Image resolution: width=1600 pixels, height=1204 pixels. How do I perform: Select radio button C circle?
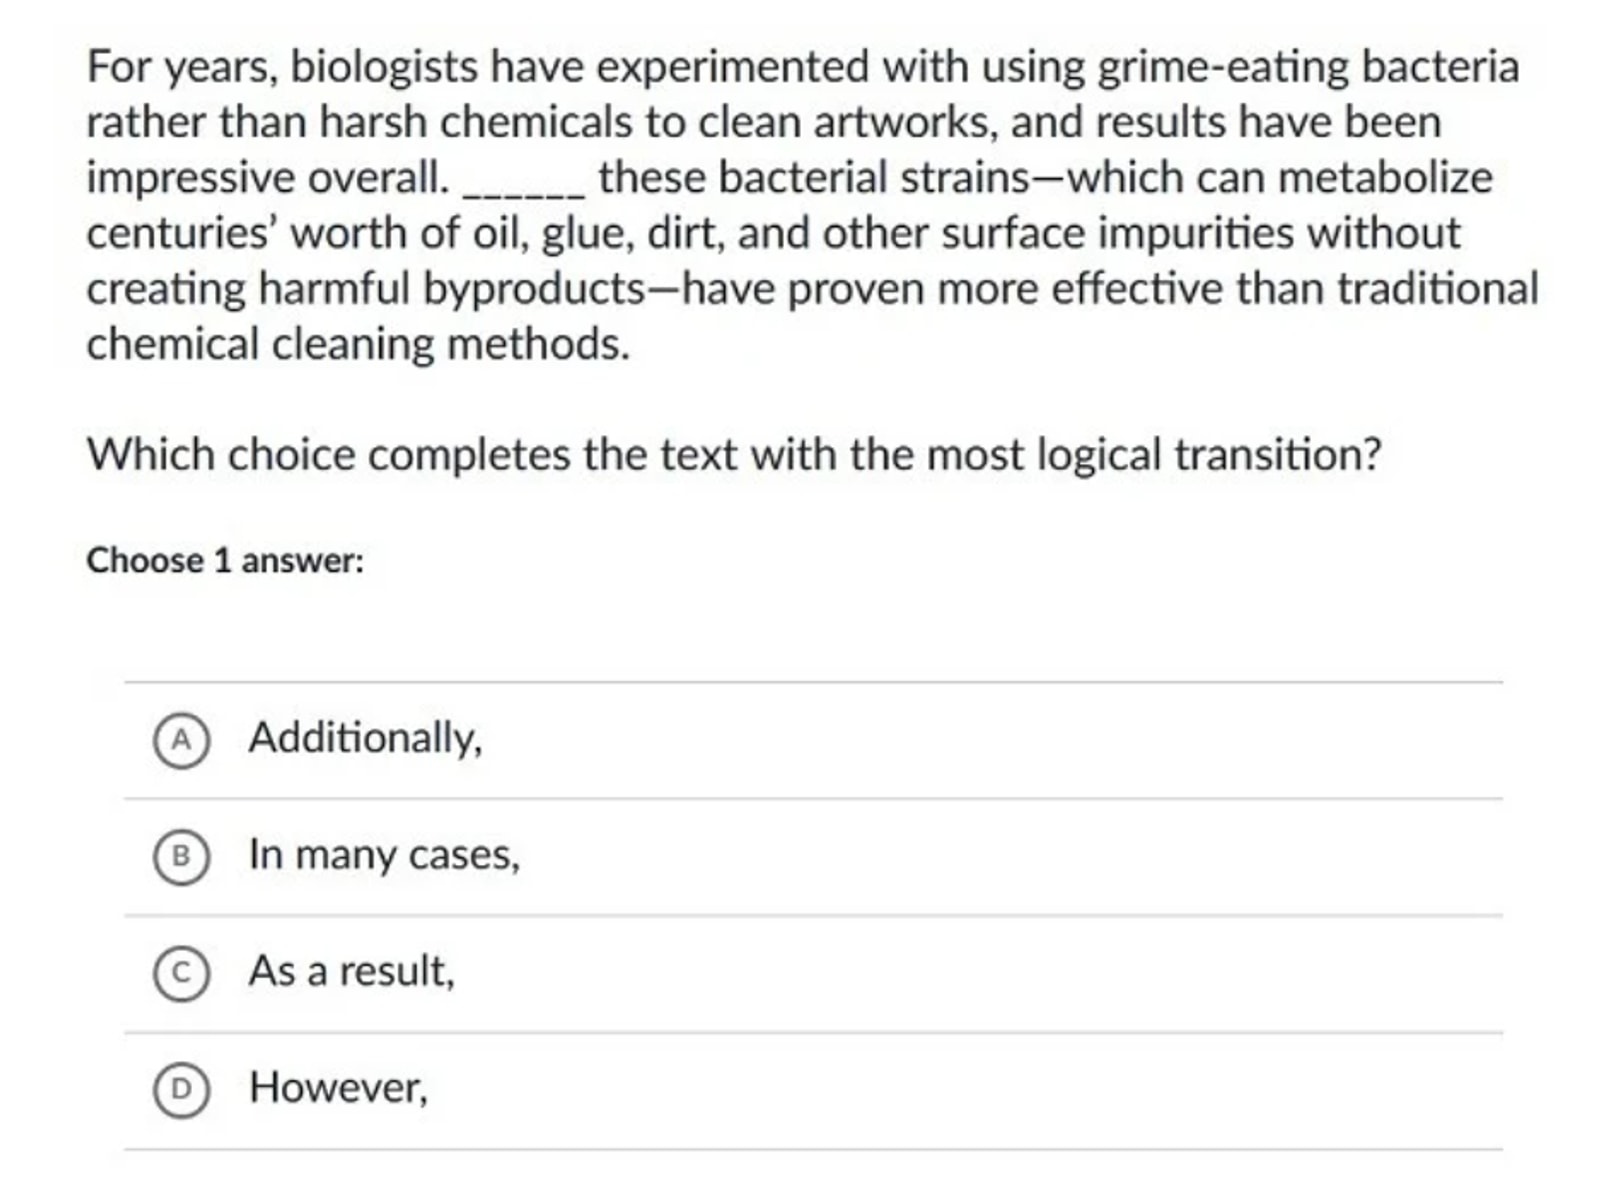click(181, 973)
